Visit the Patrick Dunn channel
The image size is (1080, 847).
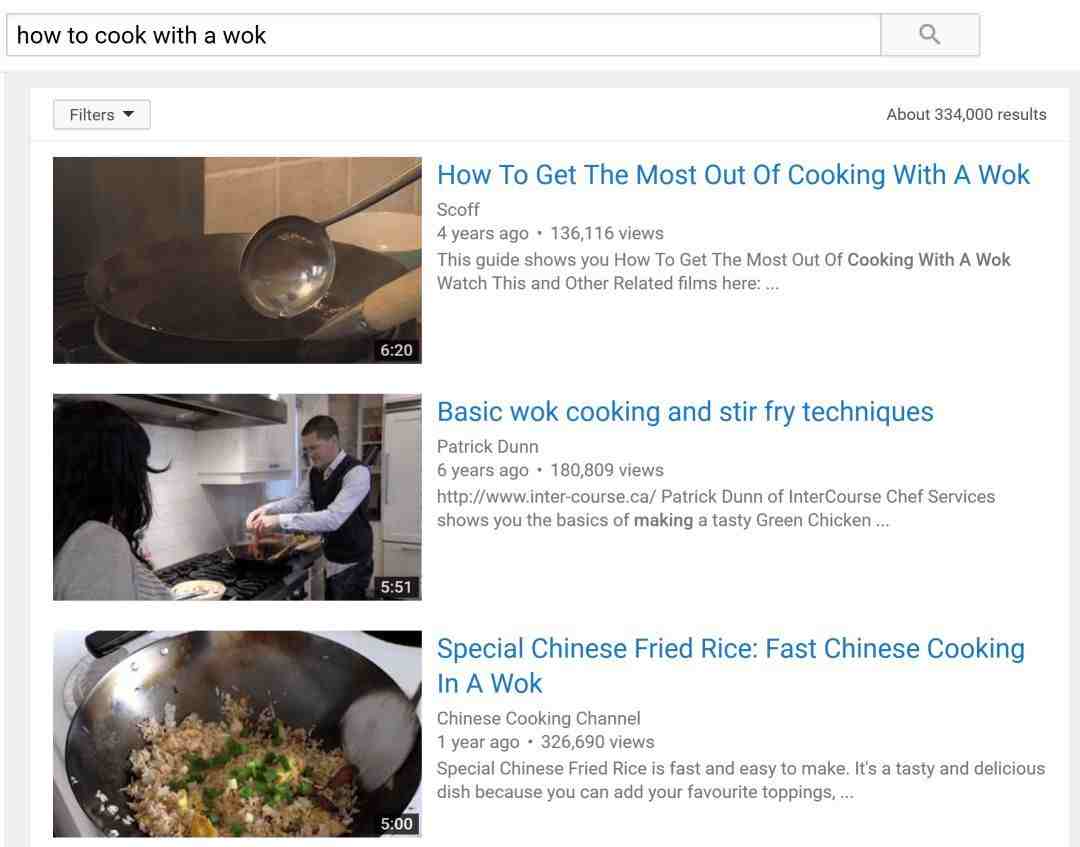pos(488,446)
